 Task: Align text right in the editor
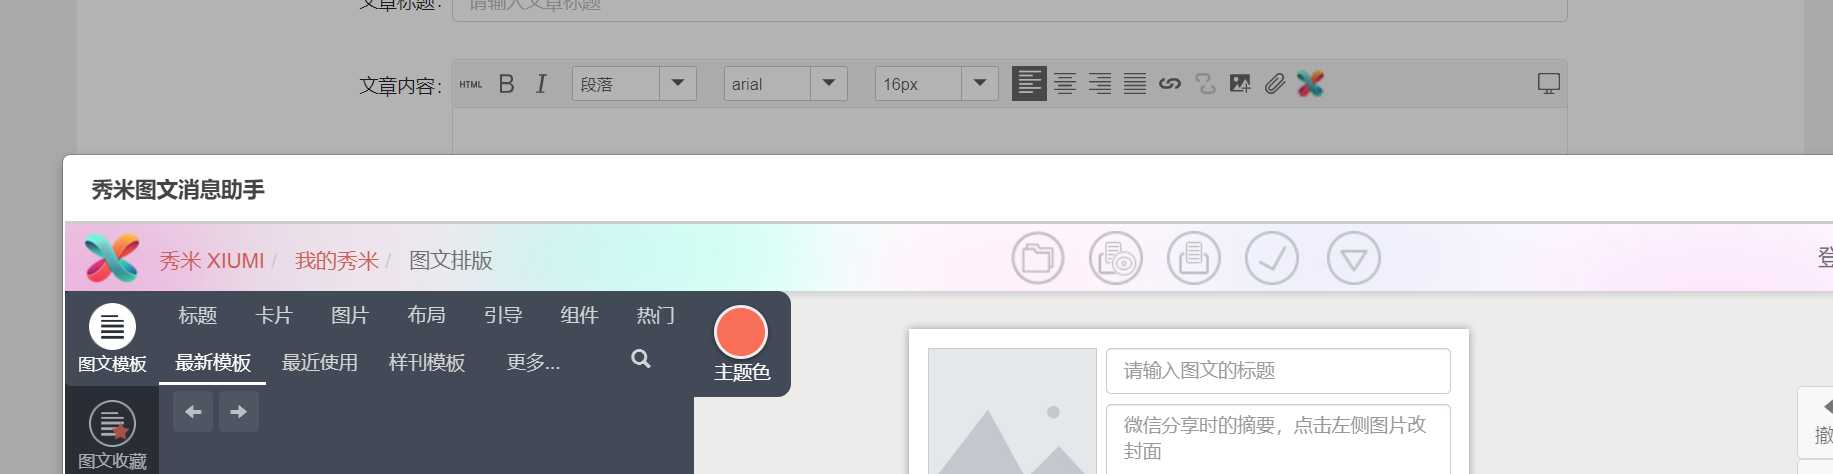(x=1100, y=84)
